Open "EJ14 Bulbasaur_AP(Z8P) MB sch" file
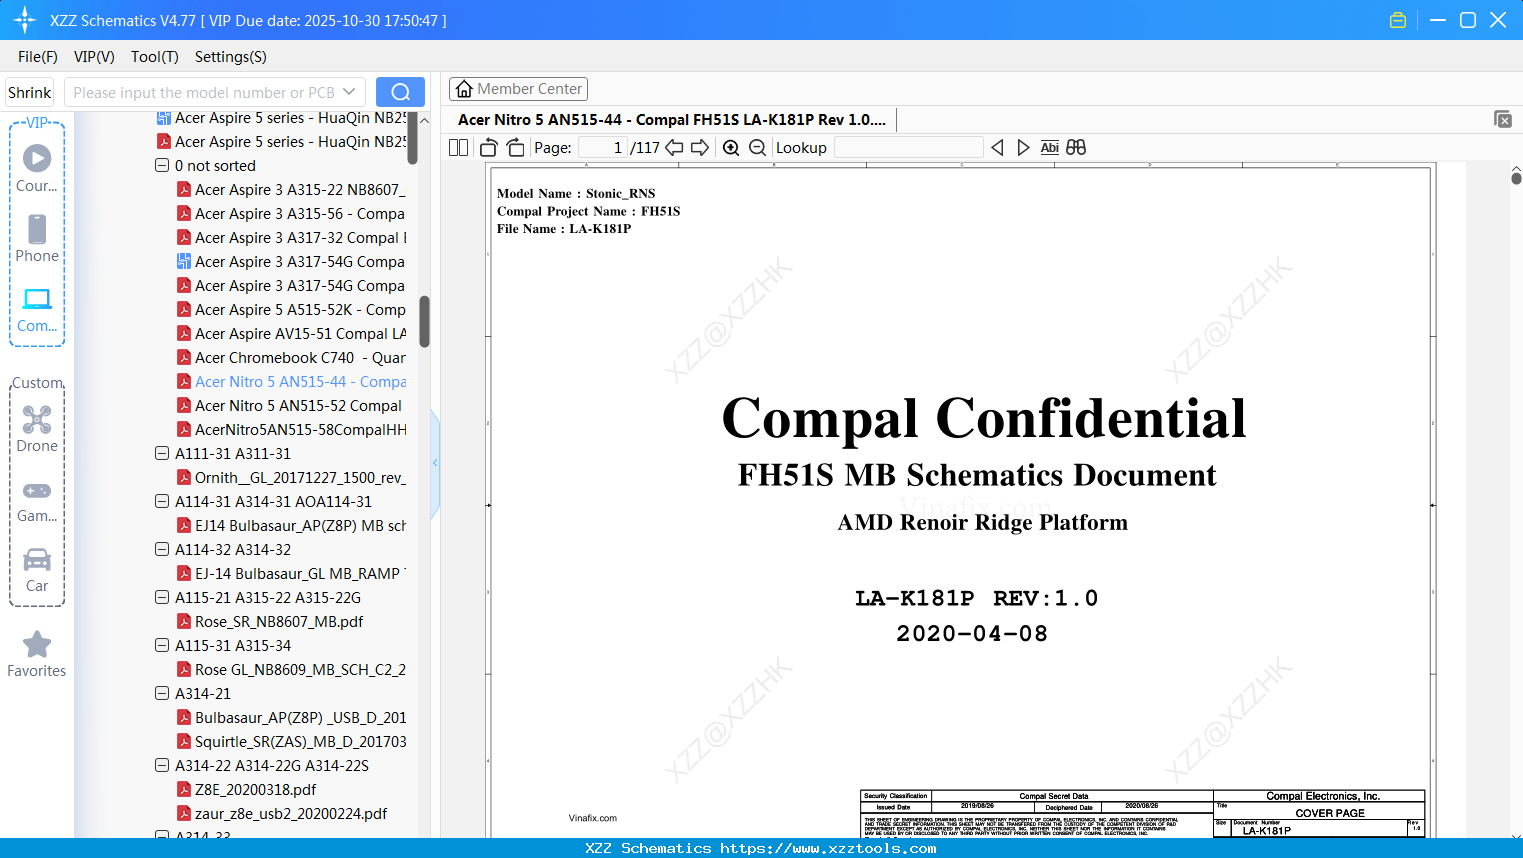Image resolution: width=1523 pixels, height=858 pixels. tap(291, 526)
